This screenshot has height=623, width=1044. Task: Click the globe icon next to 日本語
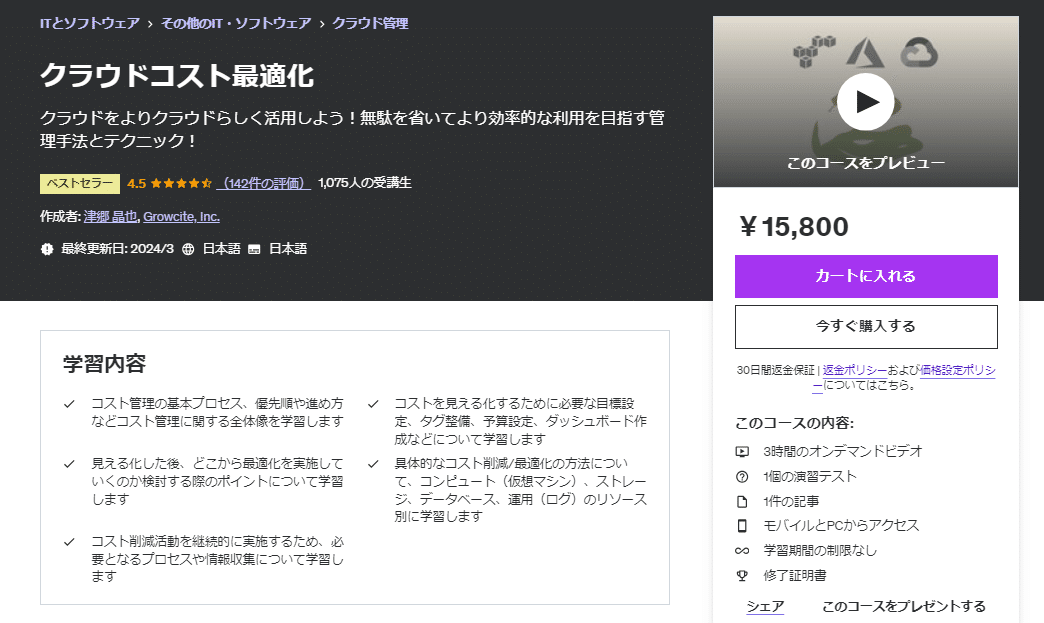(x=188, y=248)
